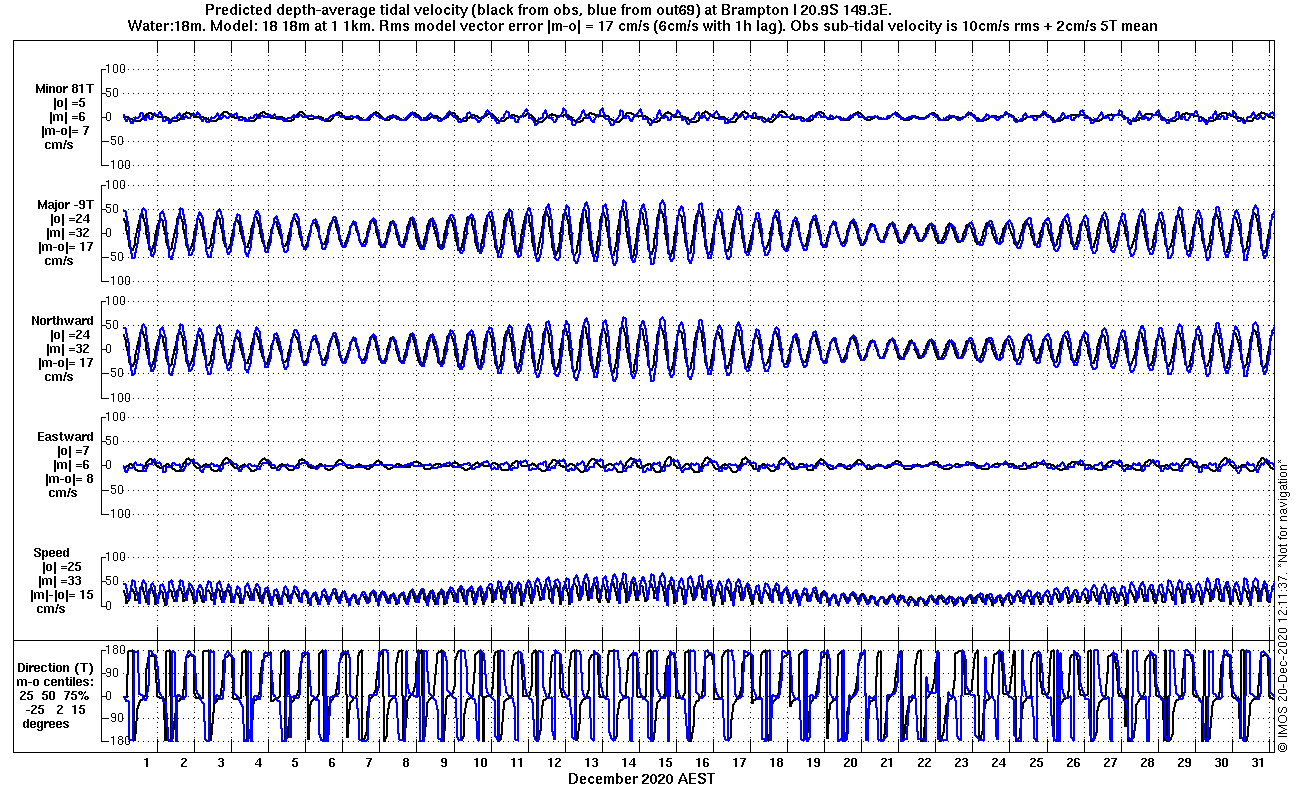Select the "Major -9T" panel label
The image size is (1300, 800).
[65, 205]
